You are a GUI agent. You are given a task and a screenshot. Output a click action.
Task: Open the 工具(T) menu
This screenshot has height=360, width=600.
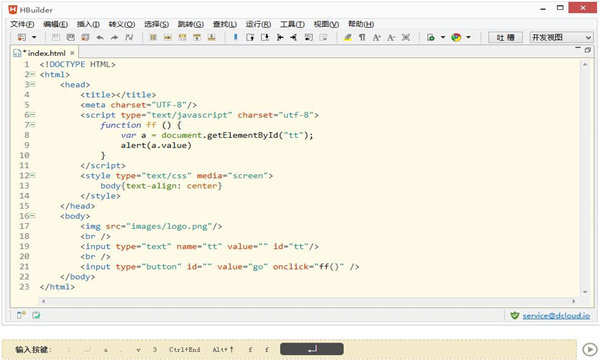(292, 24)
